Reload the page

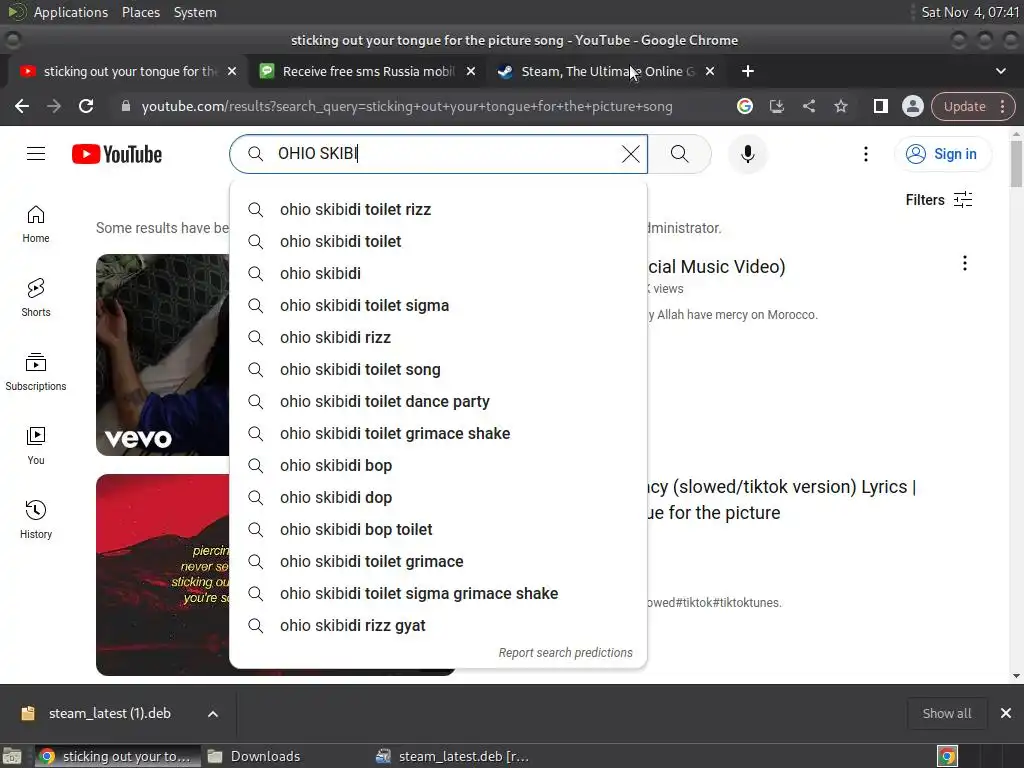(x=86, y=106)
